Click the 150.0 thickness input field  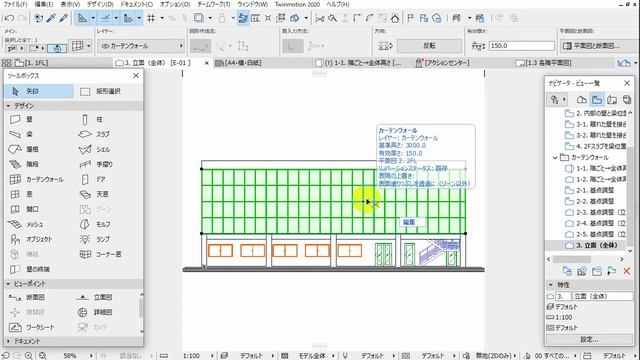pos(522,46)
